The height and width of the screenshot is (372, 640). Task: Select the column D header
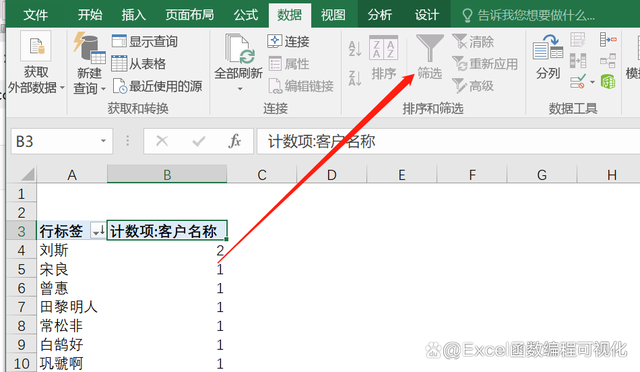(331, 175)
